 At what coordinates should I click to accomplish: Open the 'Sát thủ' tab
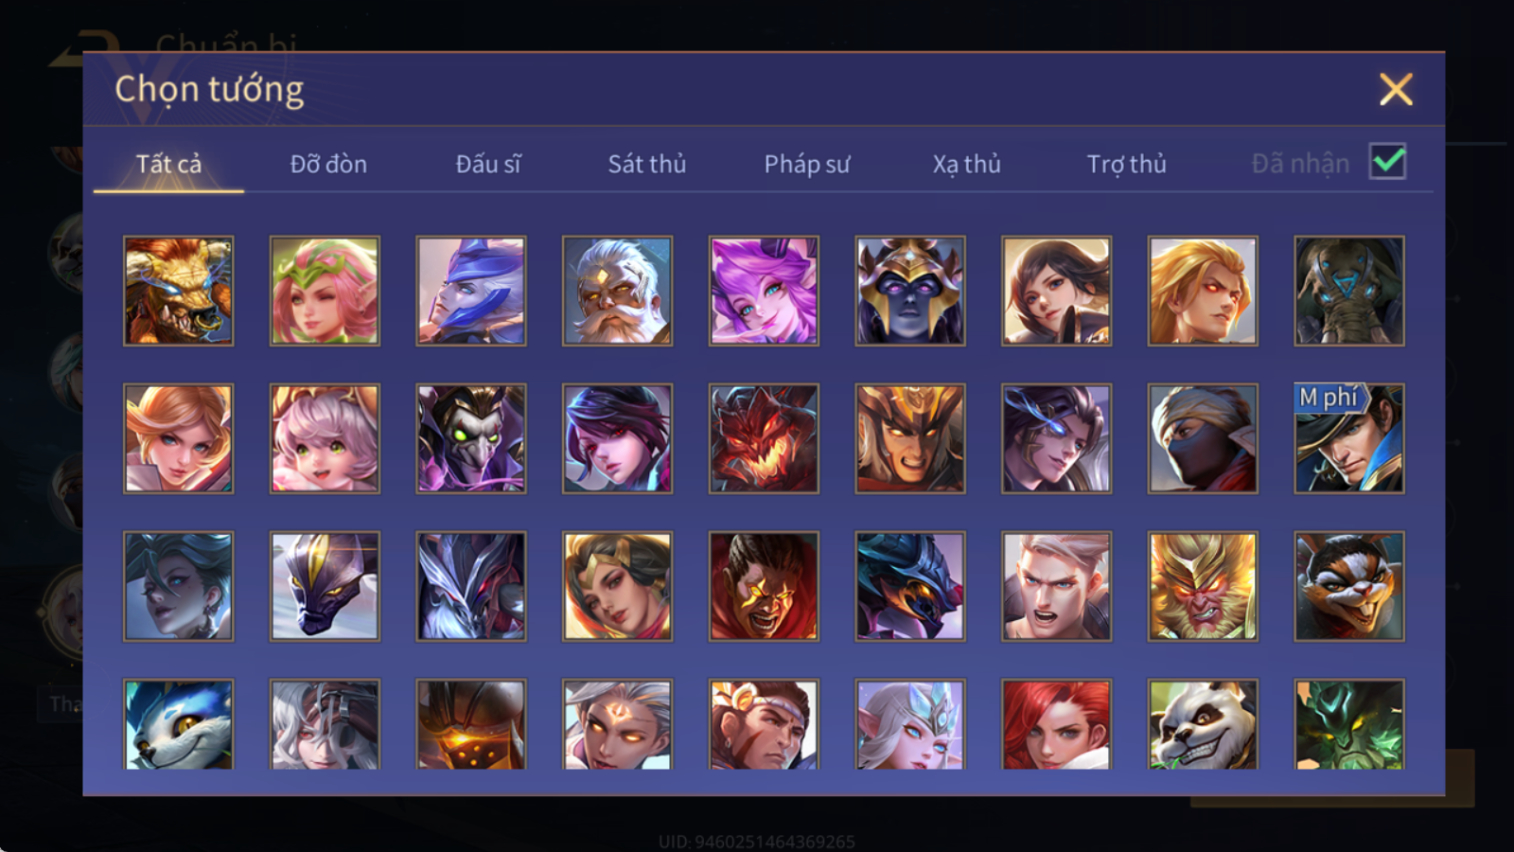[647, 164]
